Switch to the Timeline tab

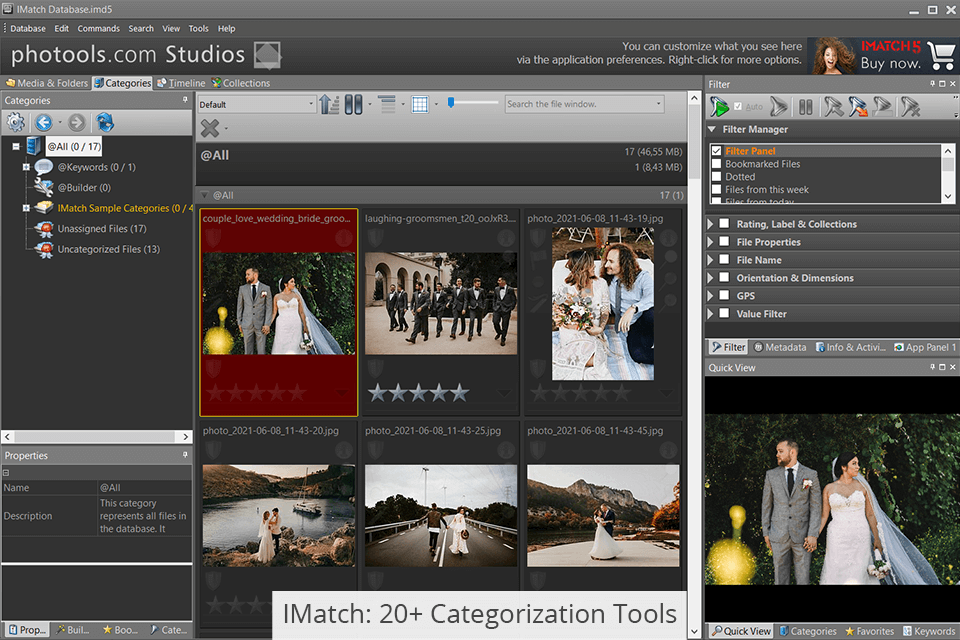[181, 83]
